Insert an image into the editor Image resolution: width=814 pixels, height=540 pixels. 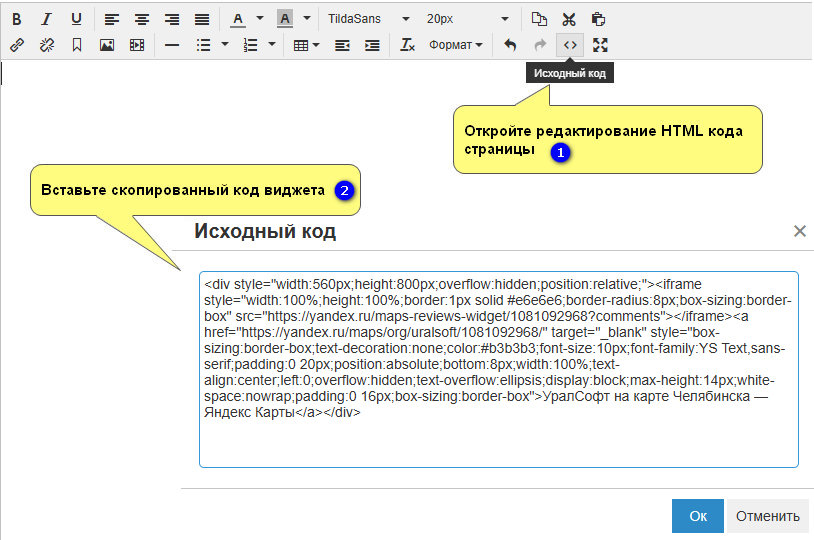click(107, 45)
